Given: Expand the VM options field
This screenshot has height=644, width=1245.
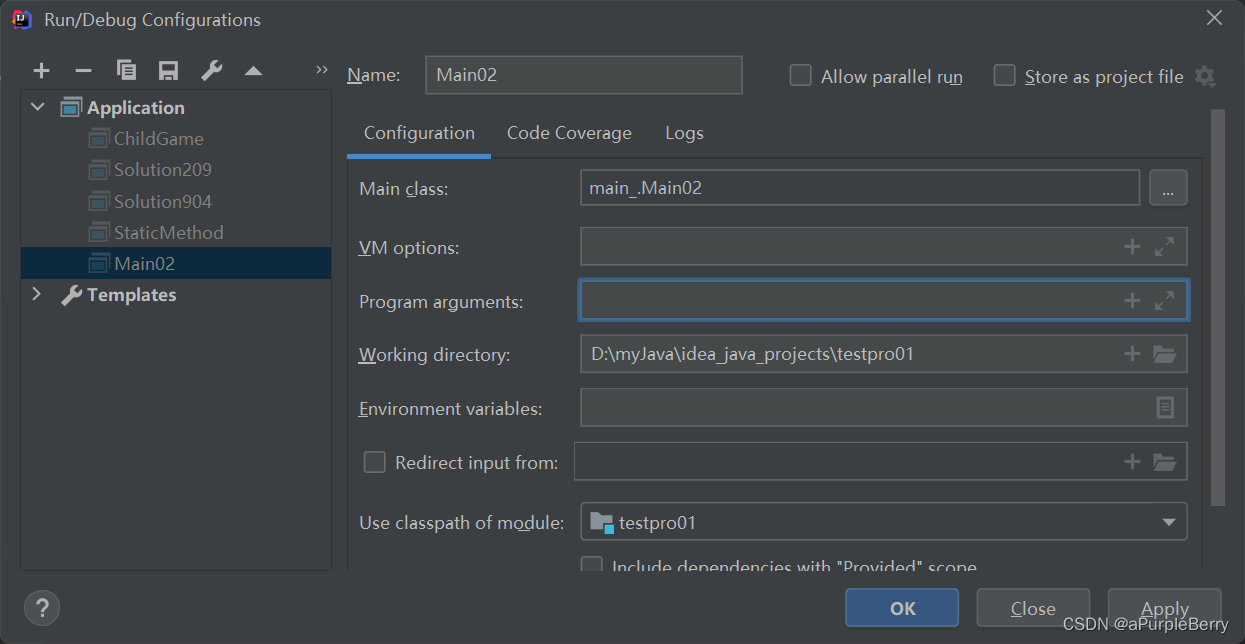Looking at the screenshot, I should coord(1164,247).
